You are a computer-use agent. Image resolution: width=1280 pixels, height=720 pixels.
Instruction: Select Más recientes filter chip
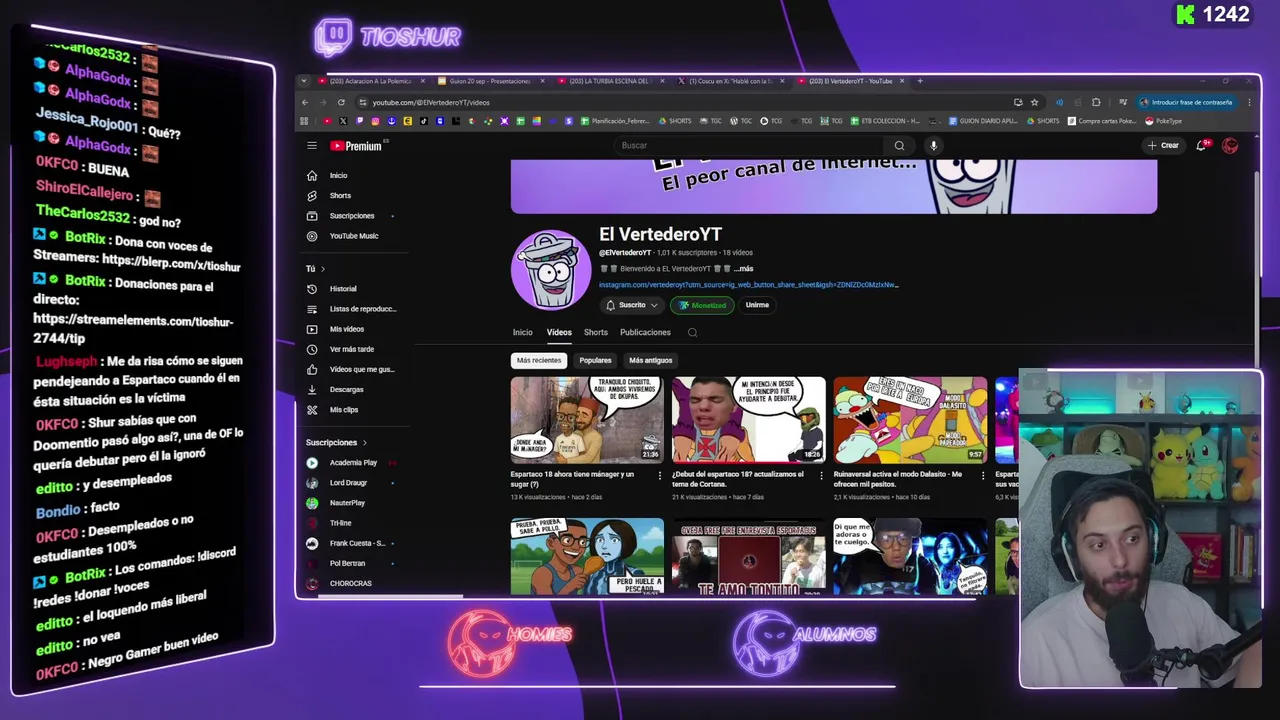click(x=539, y=360)
